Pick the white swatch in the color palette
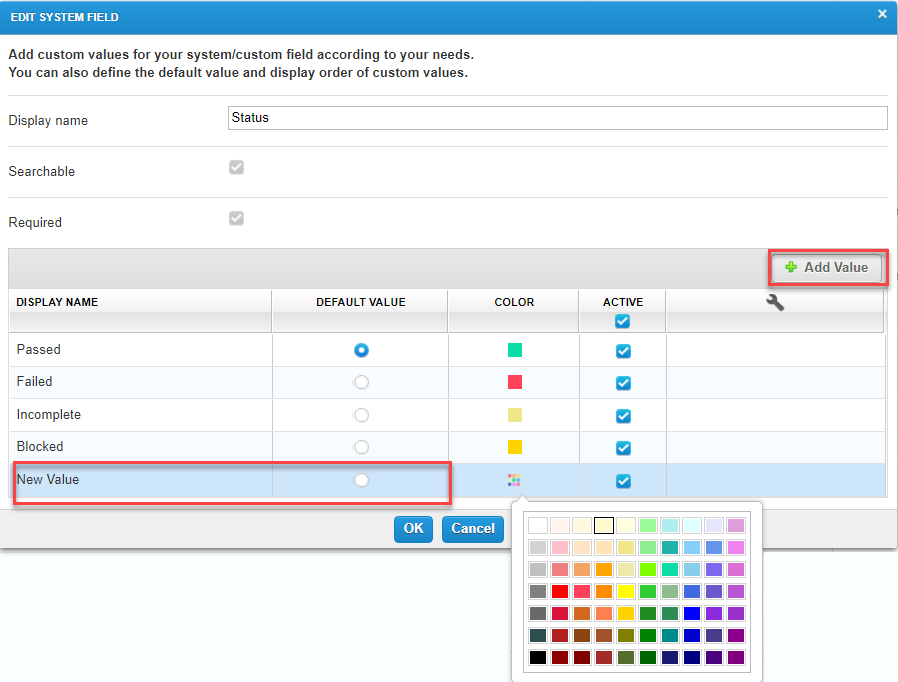The width and height of the screenshot is (898, 682). pyautogui.click(x=538, y=525)
